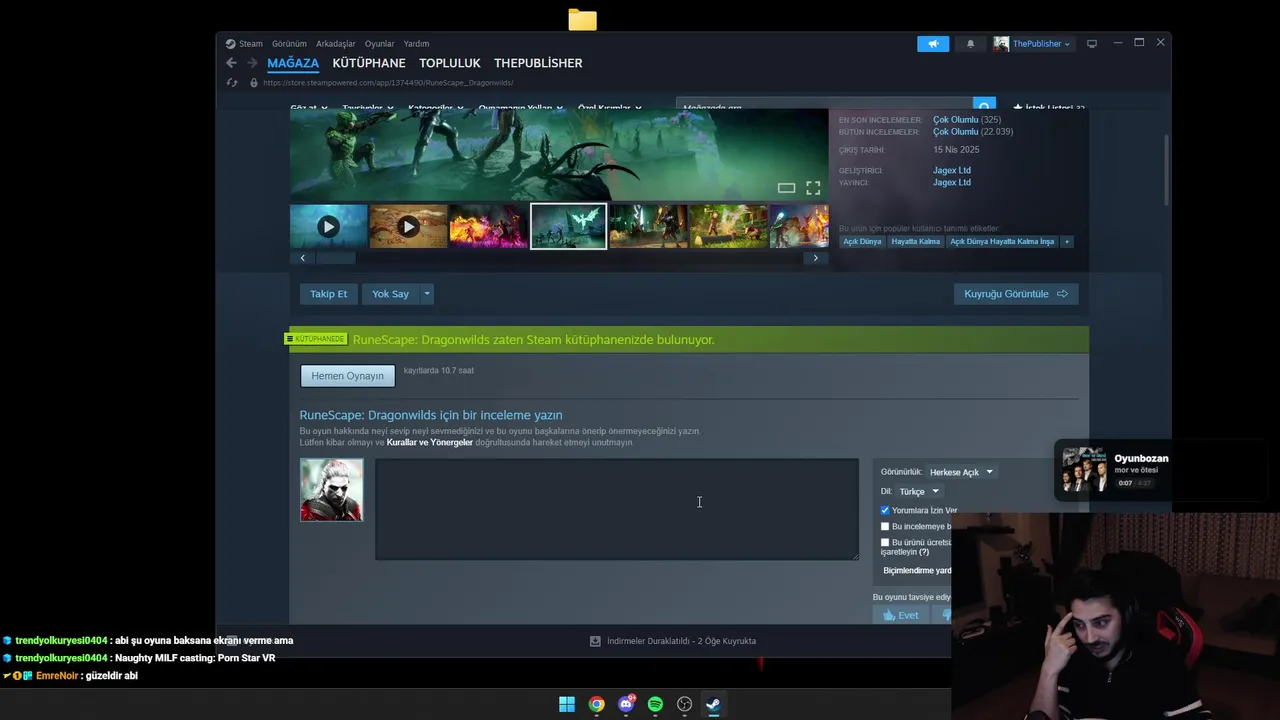The height and width of the screenshot is (720, 1280).
Task: Open the Görünüm menu
Action: (289, 44)
